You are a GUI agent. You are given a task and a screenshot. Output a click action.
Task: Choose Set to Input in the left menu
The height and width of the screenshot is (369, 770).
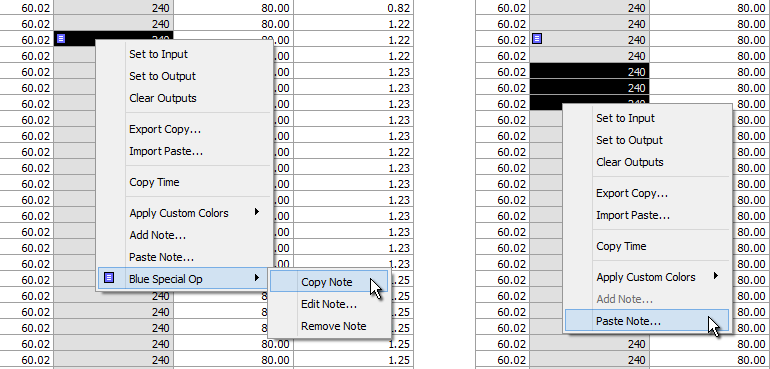tap(158, 55)
